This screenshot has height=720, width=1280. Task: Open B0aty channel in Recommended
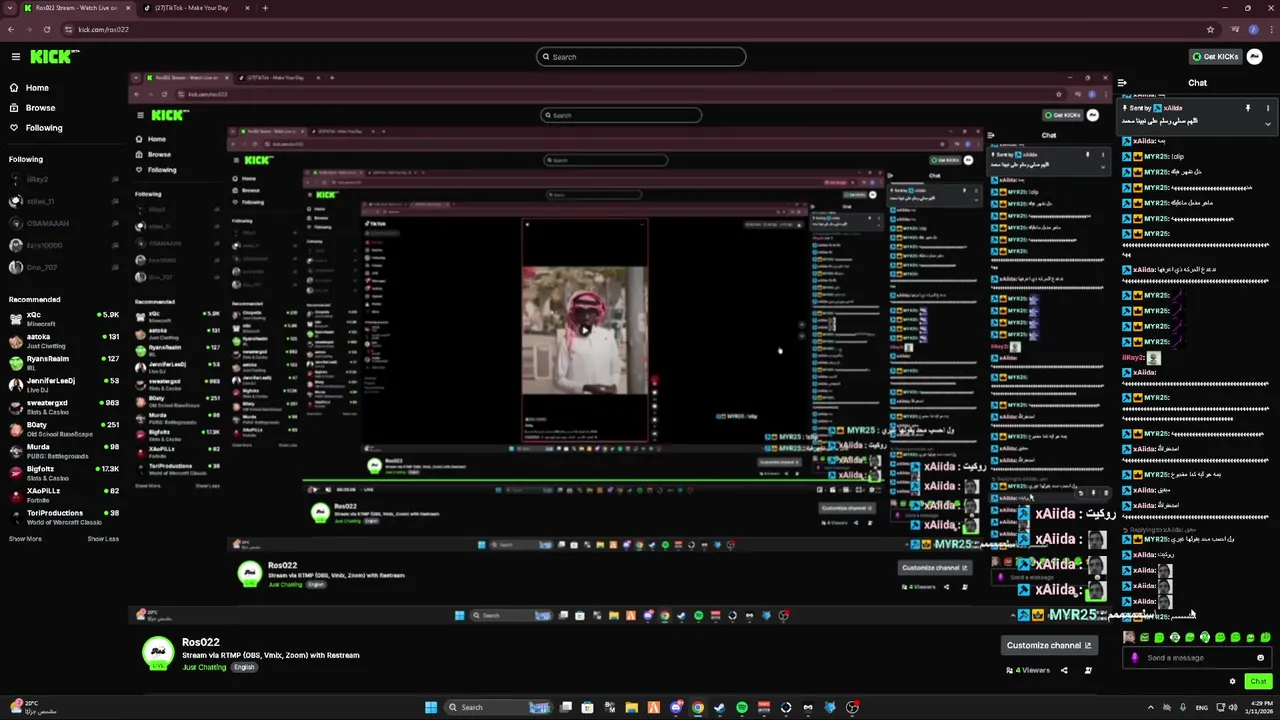63,429
